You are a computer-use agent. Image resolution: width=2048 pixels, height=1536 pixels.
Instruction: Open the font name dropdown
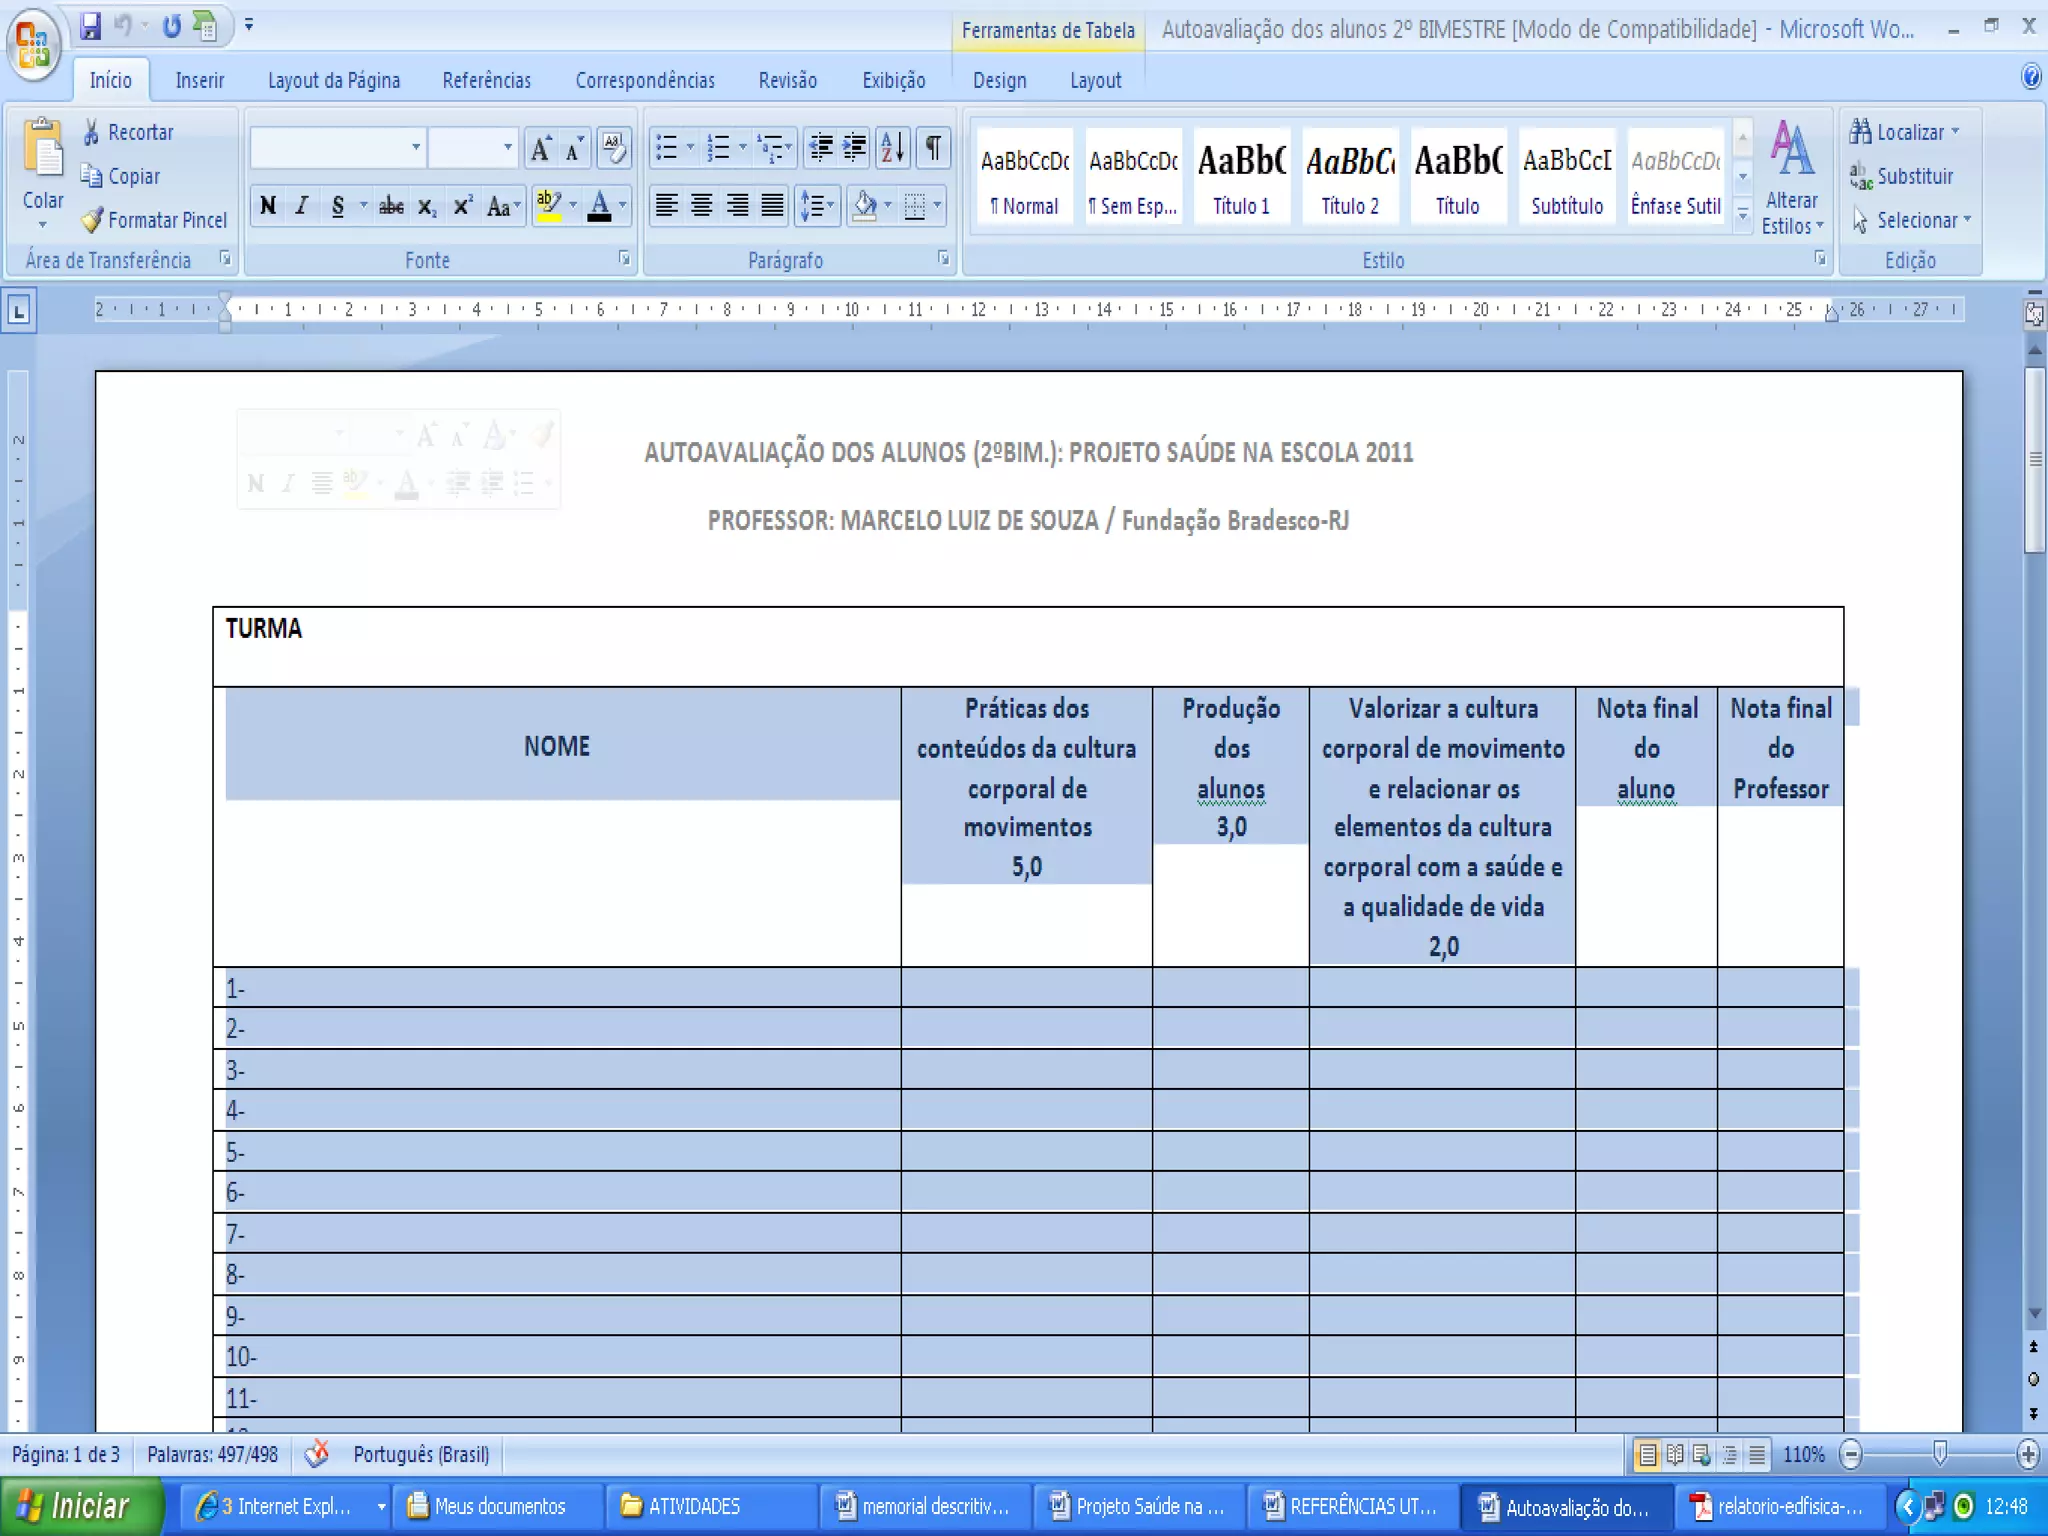[x=416, y=149]
